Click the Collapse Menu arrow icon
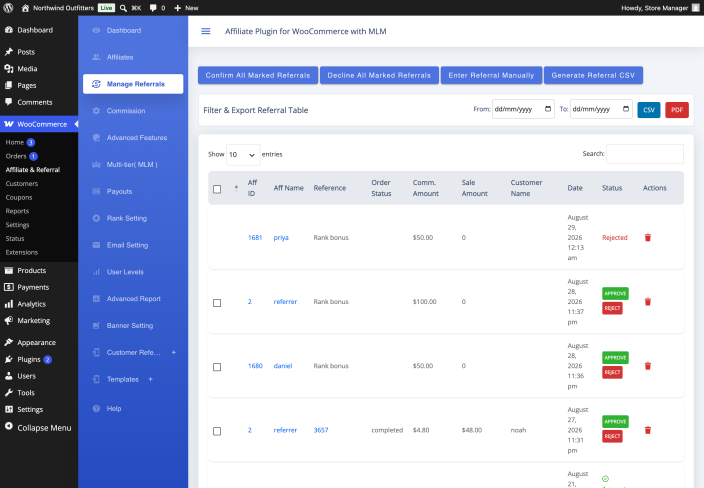The image size is (704, 488). pos(9,426)
